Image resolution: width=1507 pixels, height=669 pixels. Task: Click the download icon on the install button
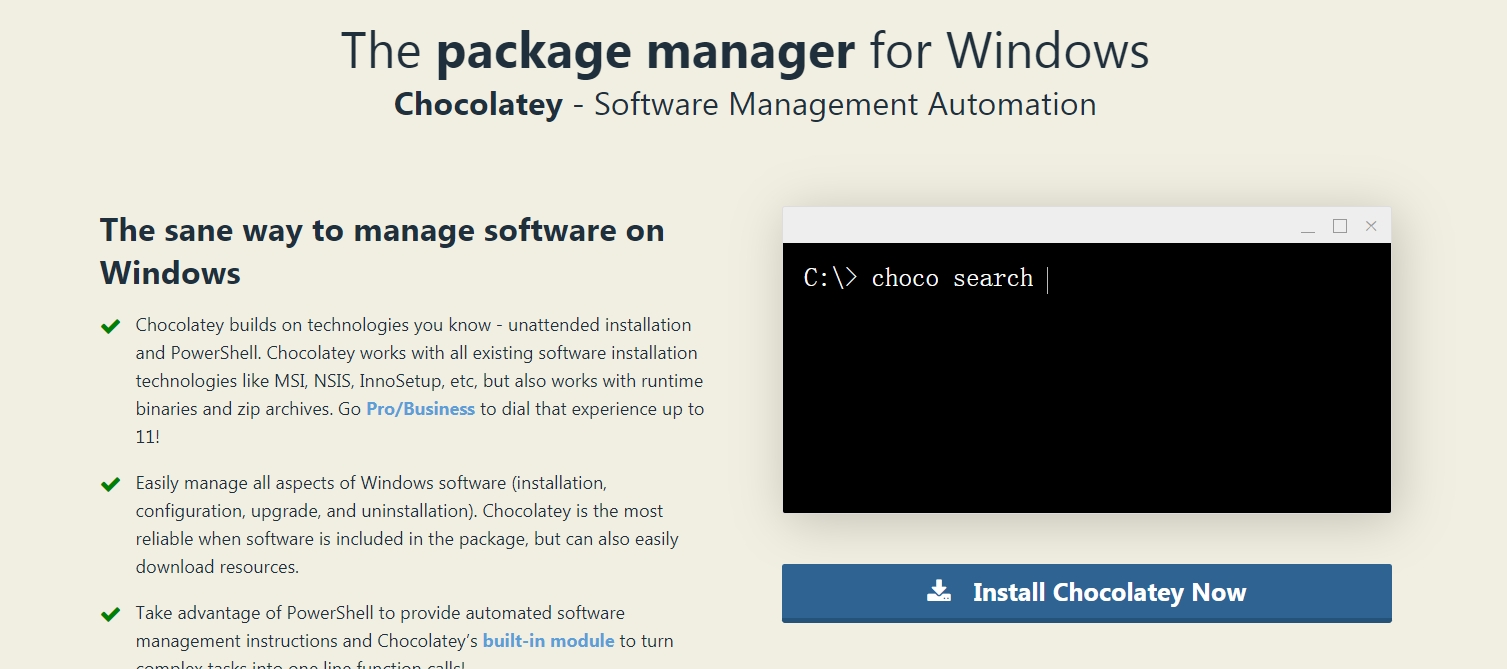coord(939,591)
